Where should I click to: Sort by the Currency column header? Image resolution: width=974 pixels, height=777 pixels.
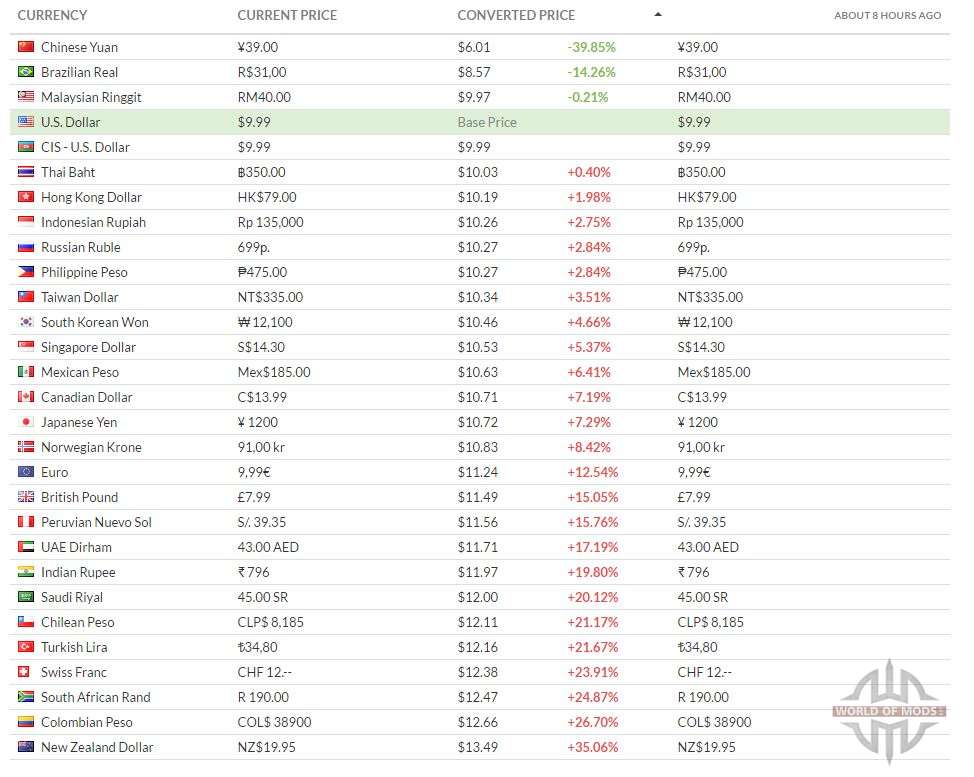point(52,15)
